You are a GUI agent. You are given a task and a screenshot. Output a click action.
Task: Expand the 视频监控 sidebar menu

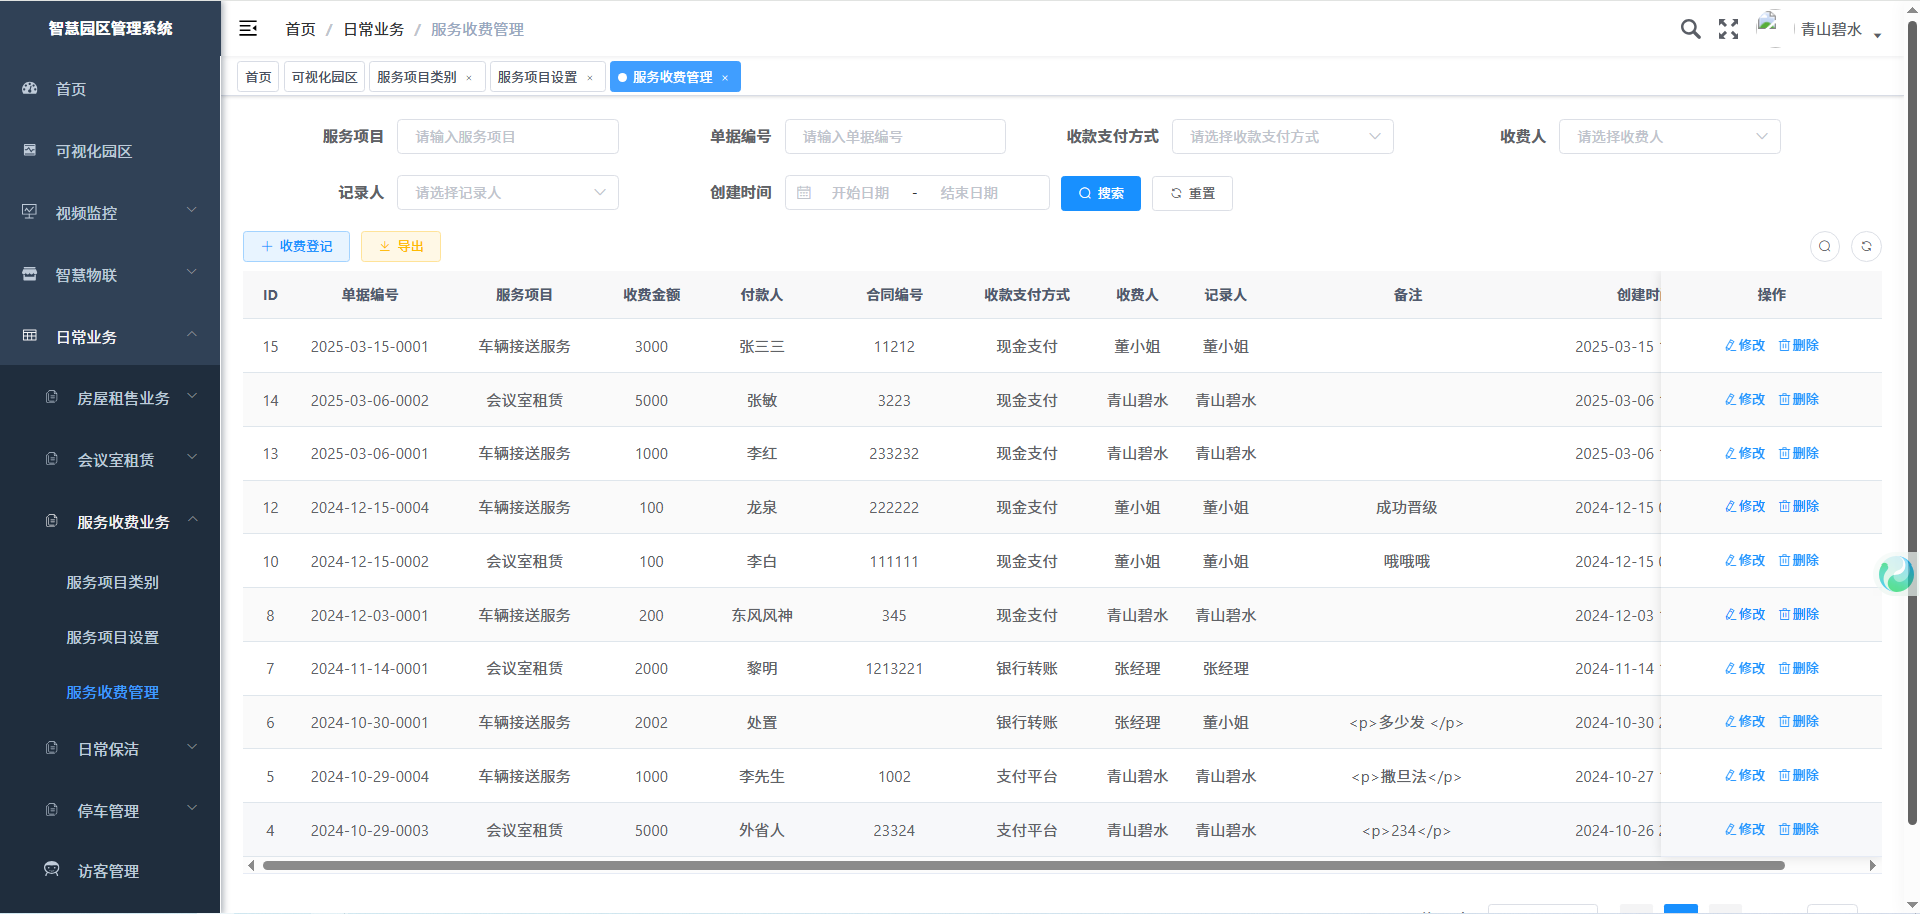pyautogui.click(x=110, y=213)
